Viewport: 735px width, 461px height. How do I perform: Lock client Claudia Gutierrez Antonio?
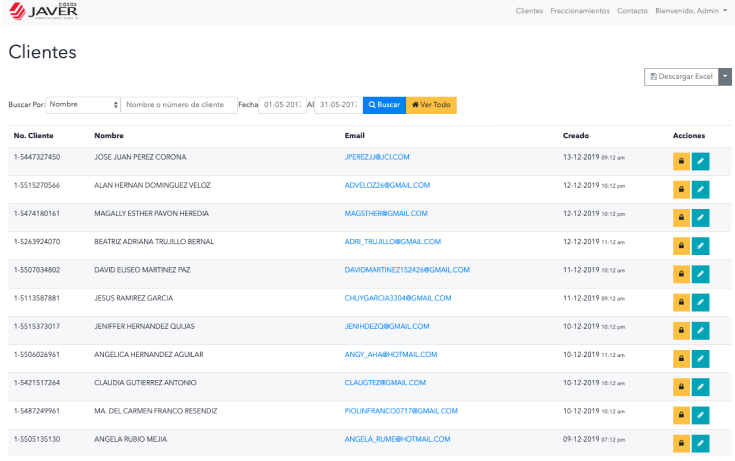coord(681,386)
